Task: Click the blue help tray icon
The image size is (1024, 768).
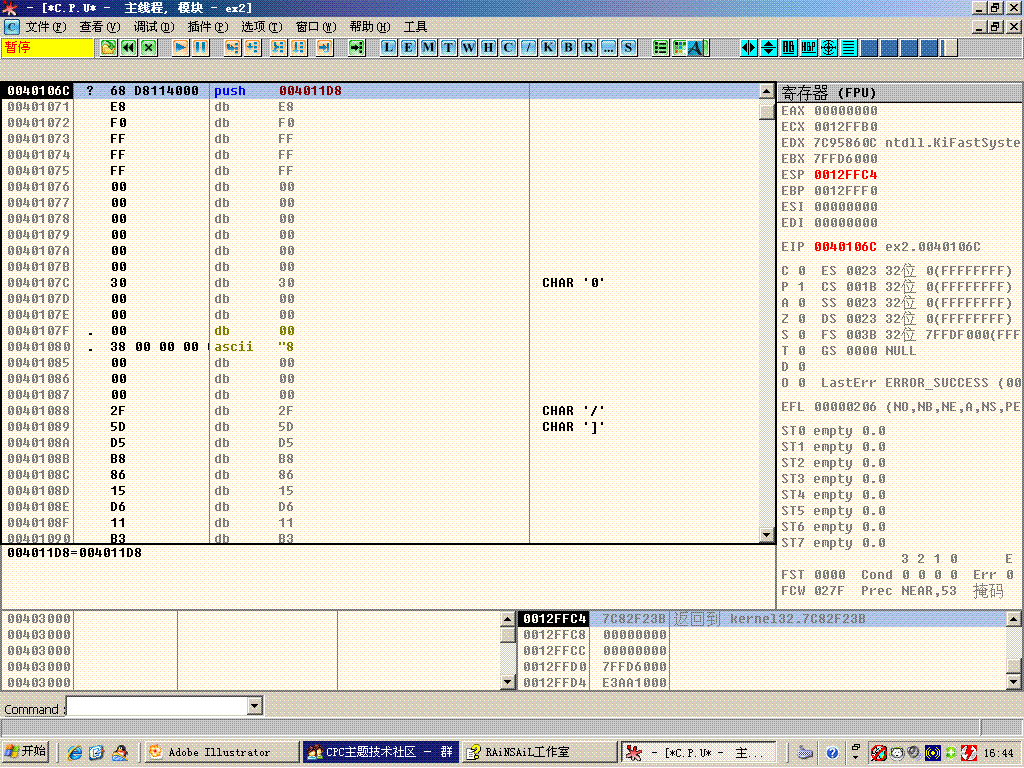Action: (831, 753)
